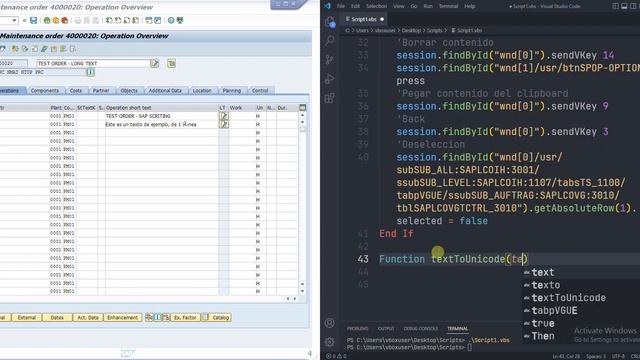Screen dimensions: 640x360
Task: Open VS Code Run and Debug icon
Action: click(x=330, y=78)
